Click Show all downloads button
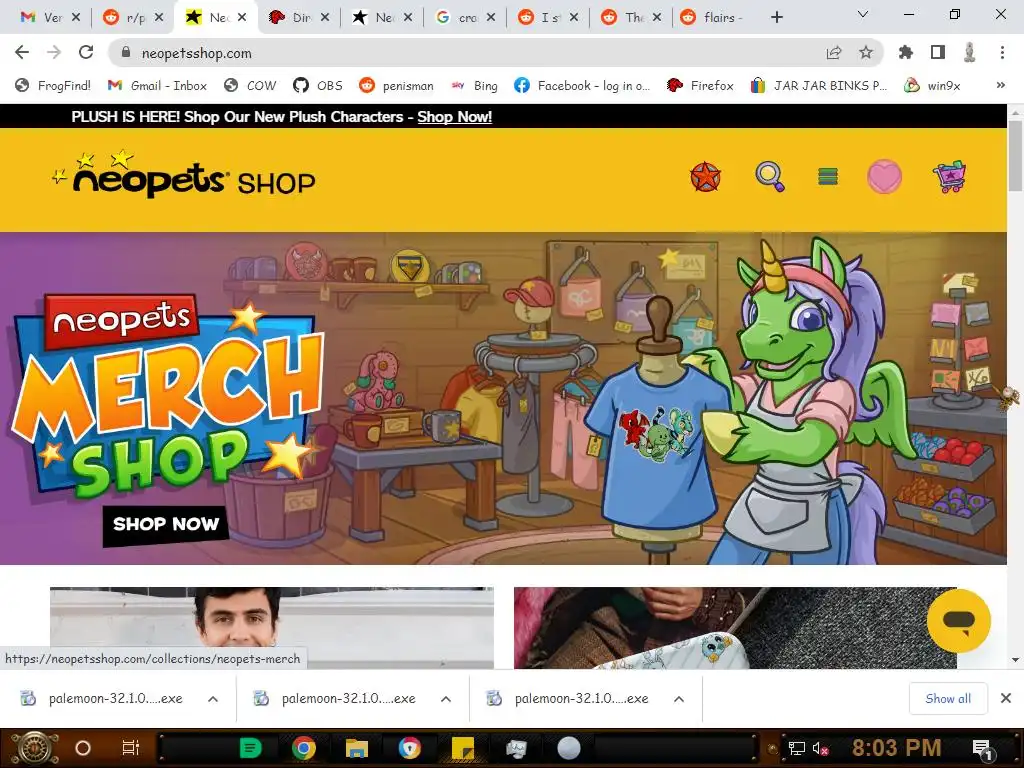Viewport: 1024px width, 768px height. pos(948,699)
